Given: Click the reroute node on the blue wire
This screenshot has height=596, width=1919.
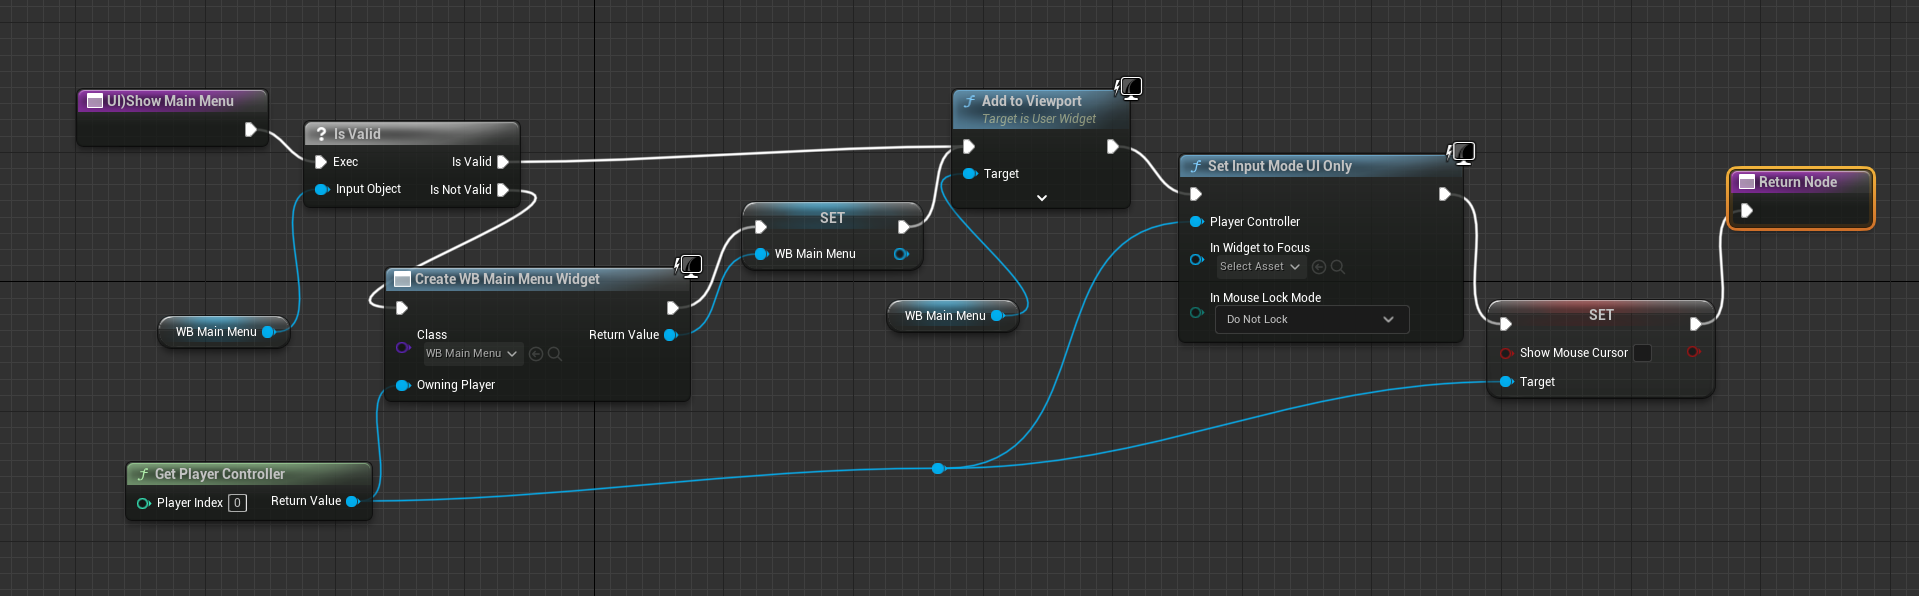Looking at the screenshot, I should click(x=938, y=468).
